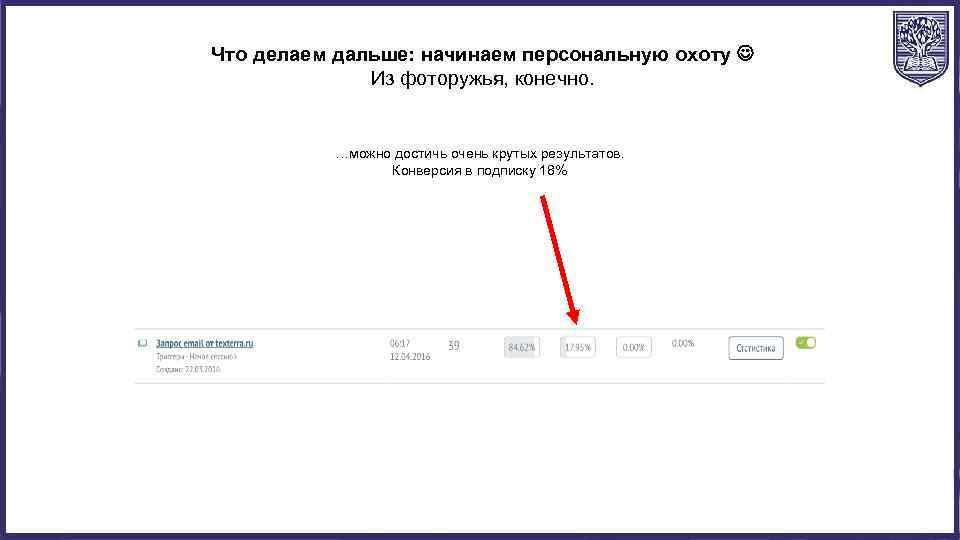Click the creation date line 22.03.2016
This screenshot has width=960, height=540.
pos(188,369)
